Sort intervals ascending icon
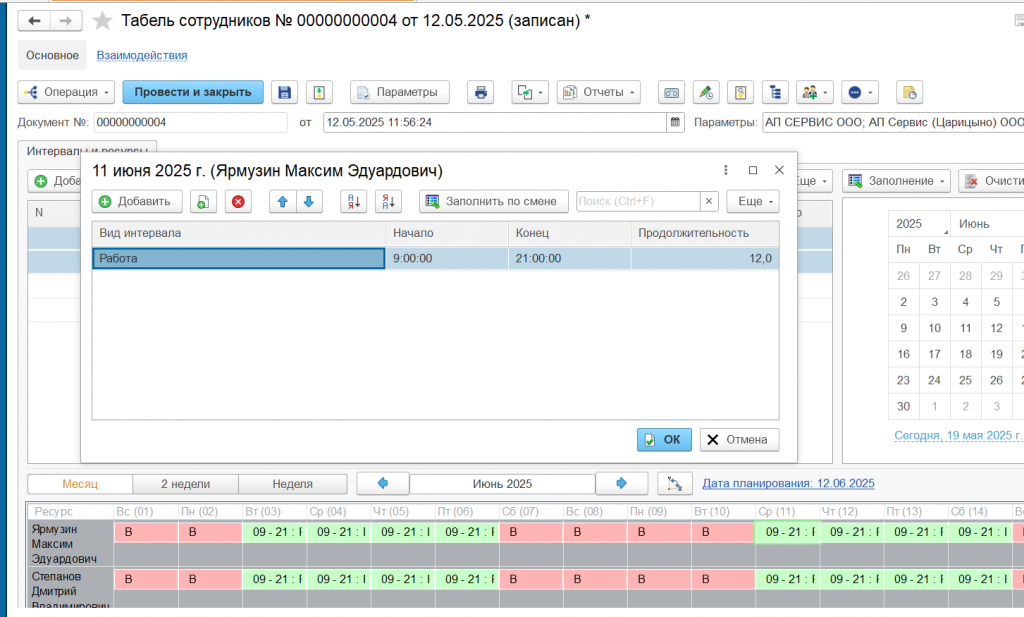Viewport: 1024px width, 617px height. tap(353, 201)
